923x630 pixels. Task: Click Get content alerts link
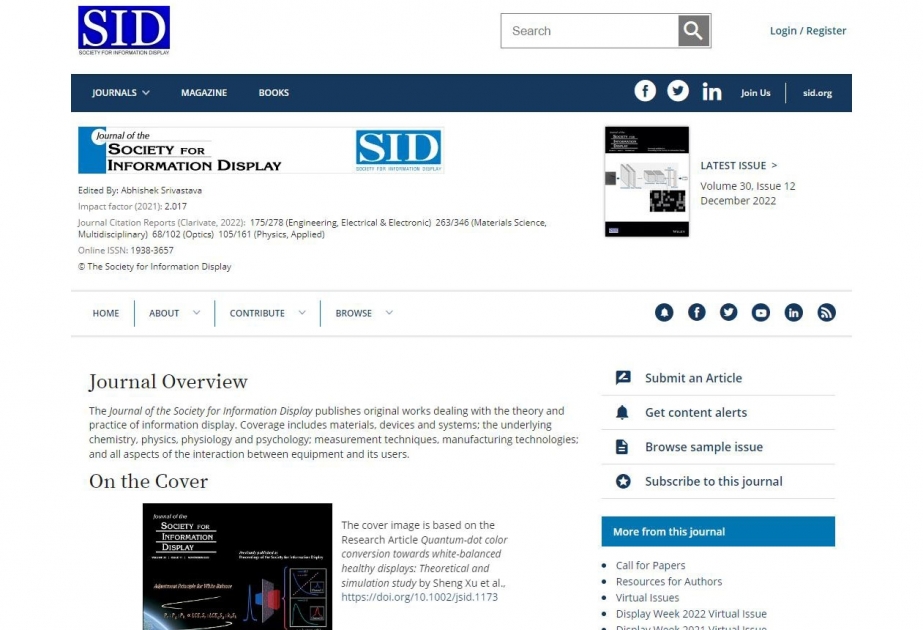point(696,413)
